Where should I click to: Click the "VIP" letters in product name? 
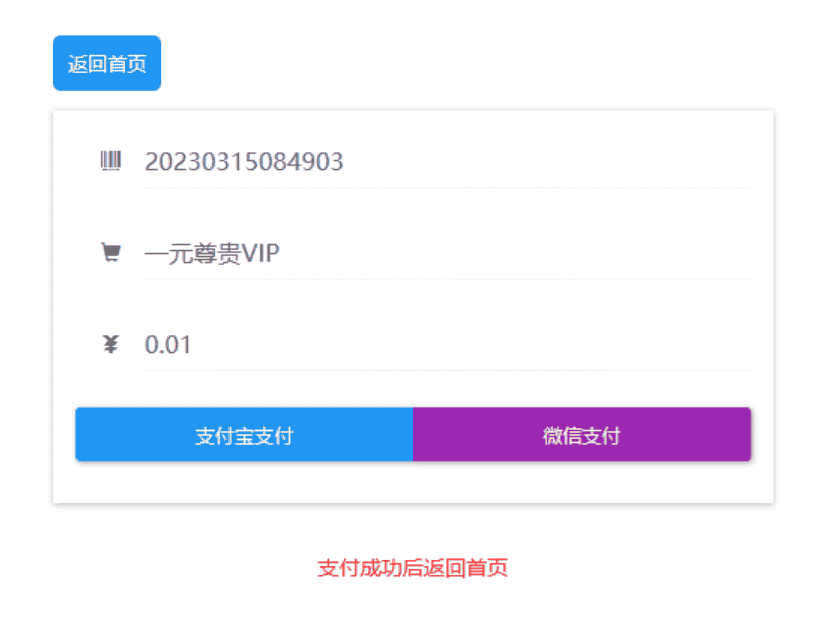261,254
